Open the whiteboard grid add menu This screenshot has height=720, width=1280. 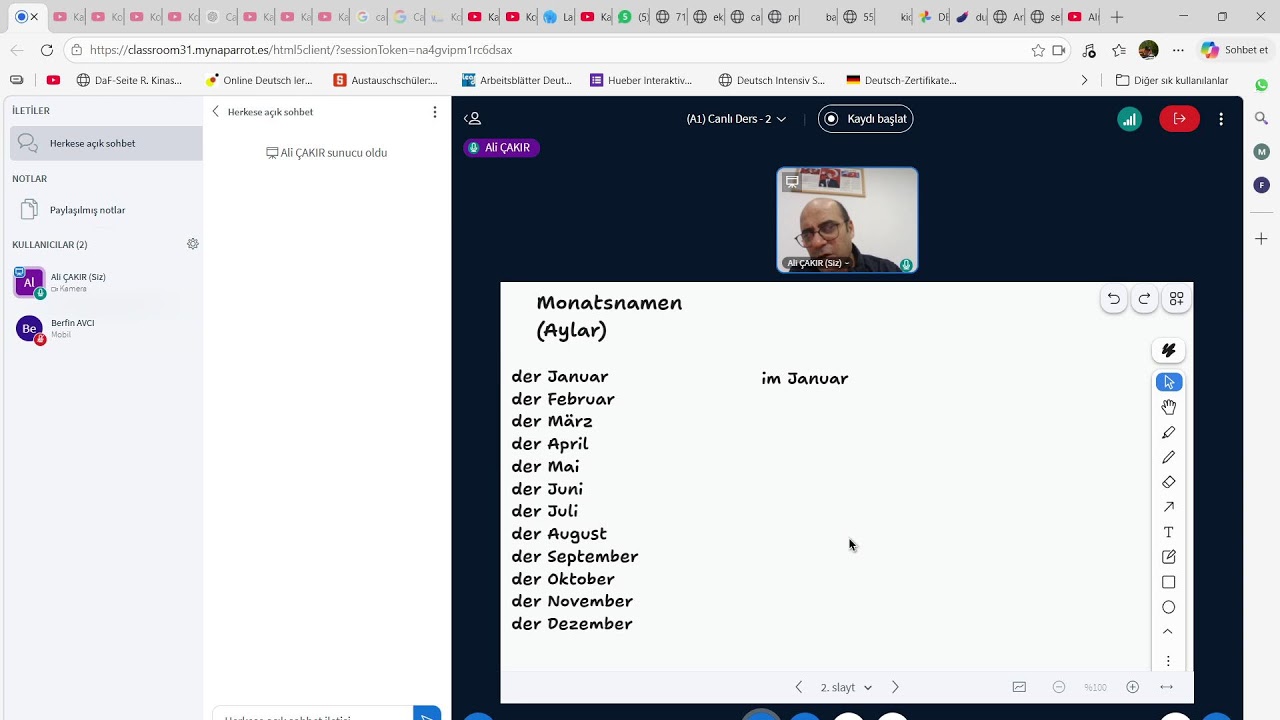coord(1177,299)
